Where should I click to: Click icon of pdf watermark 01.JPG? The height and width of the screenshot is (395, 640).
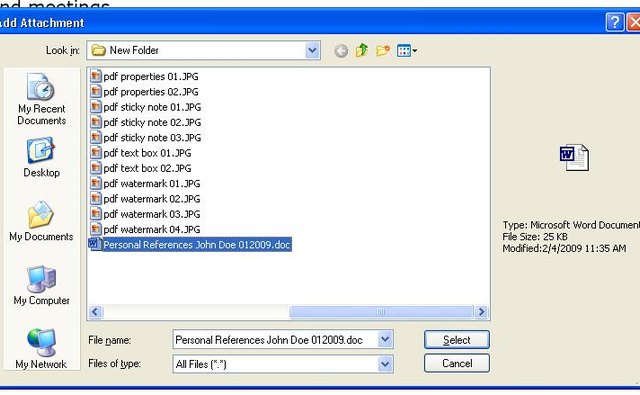(96, 183)
